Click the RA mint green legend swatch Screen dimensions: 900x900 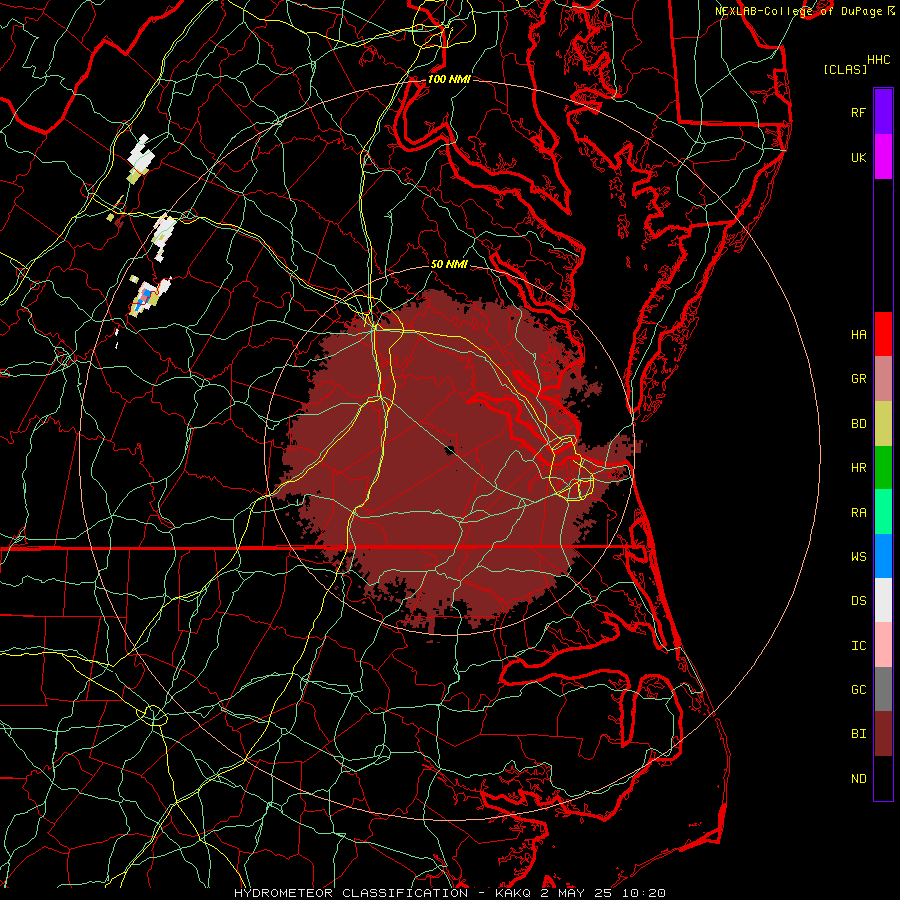pyautogui.click(x=883, y=512)
